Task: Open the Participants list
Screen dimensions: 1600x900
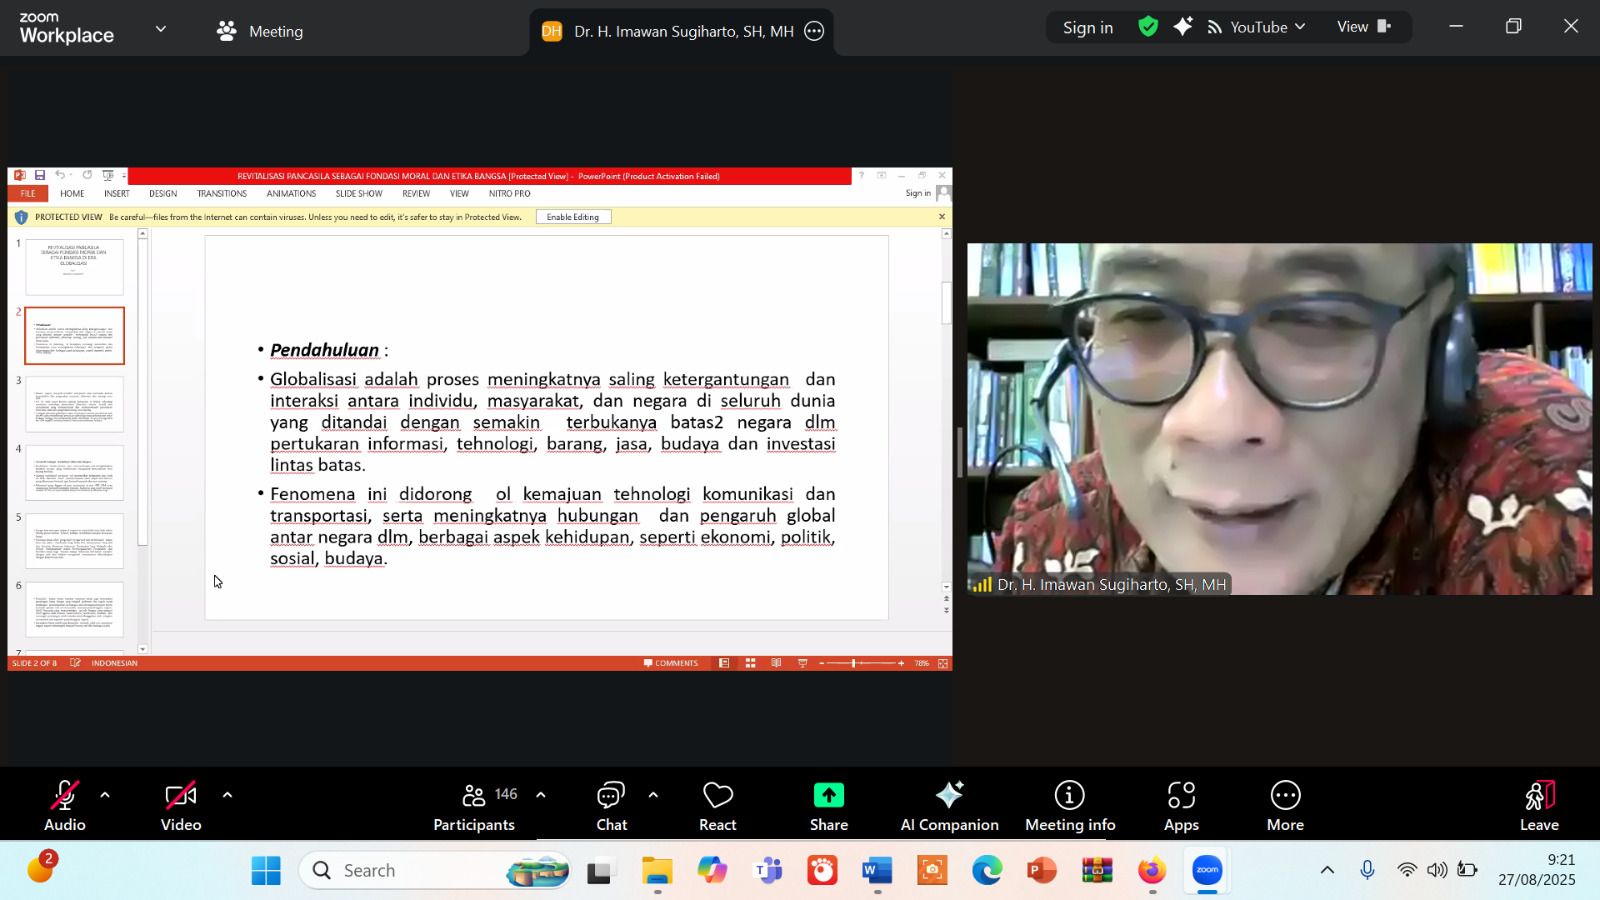Action: coord(474,806)
